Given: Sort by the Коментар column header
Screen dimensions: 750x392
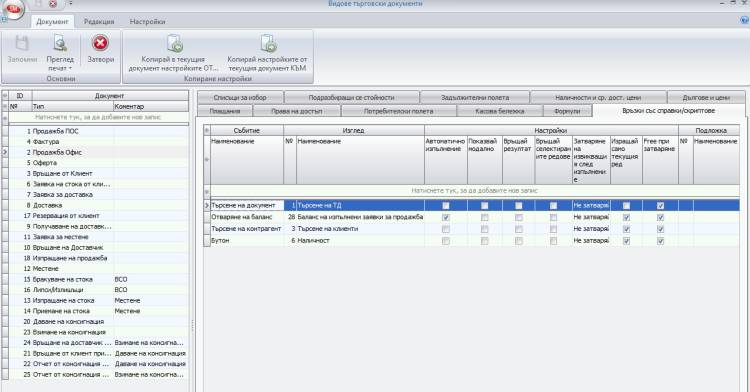Looking at the screenshot, I should tap(151, 107).
